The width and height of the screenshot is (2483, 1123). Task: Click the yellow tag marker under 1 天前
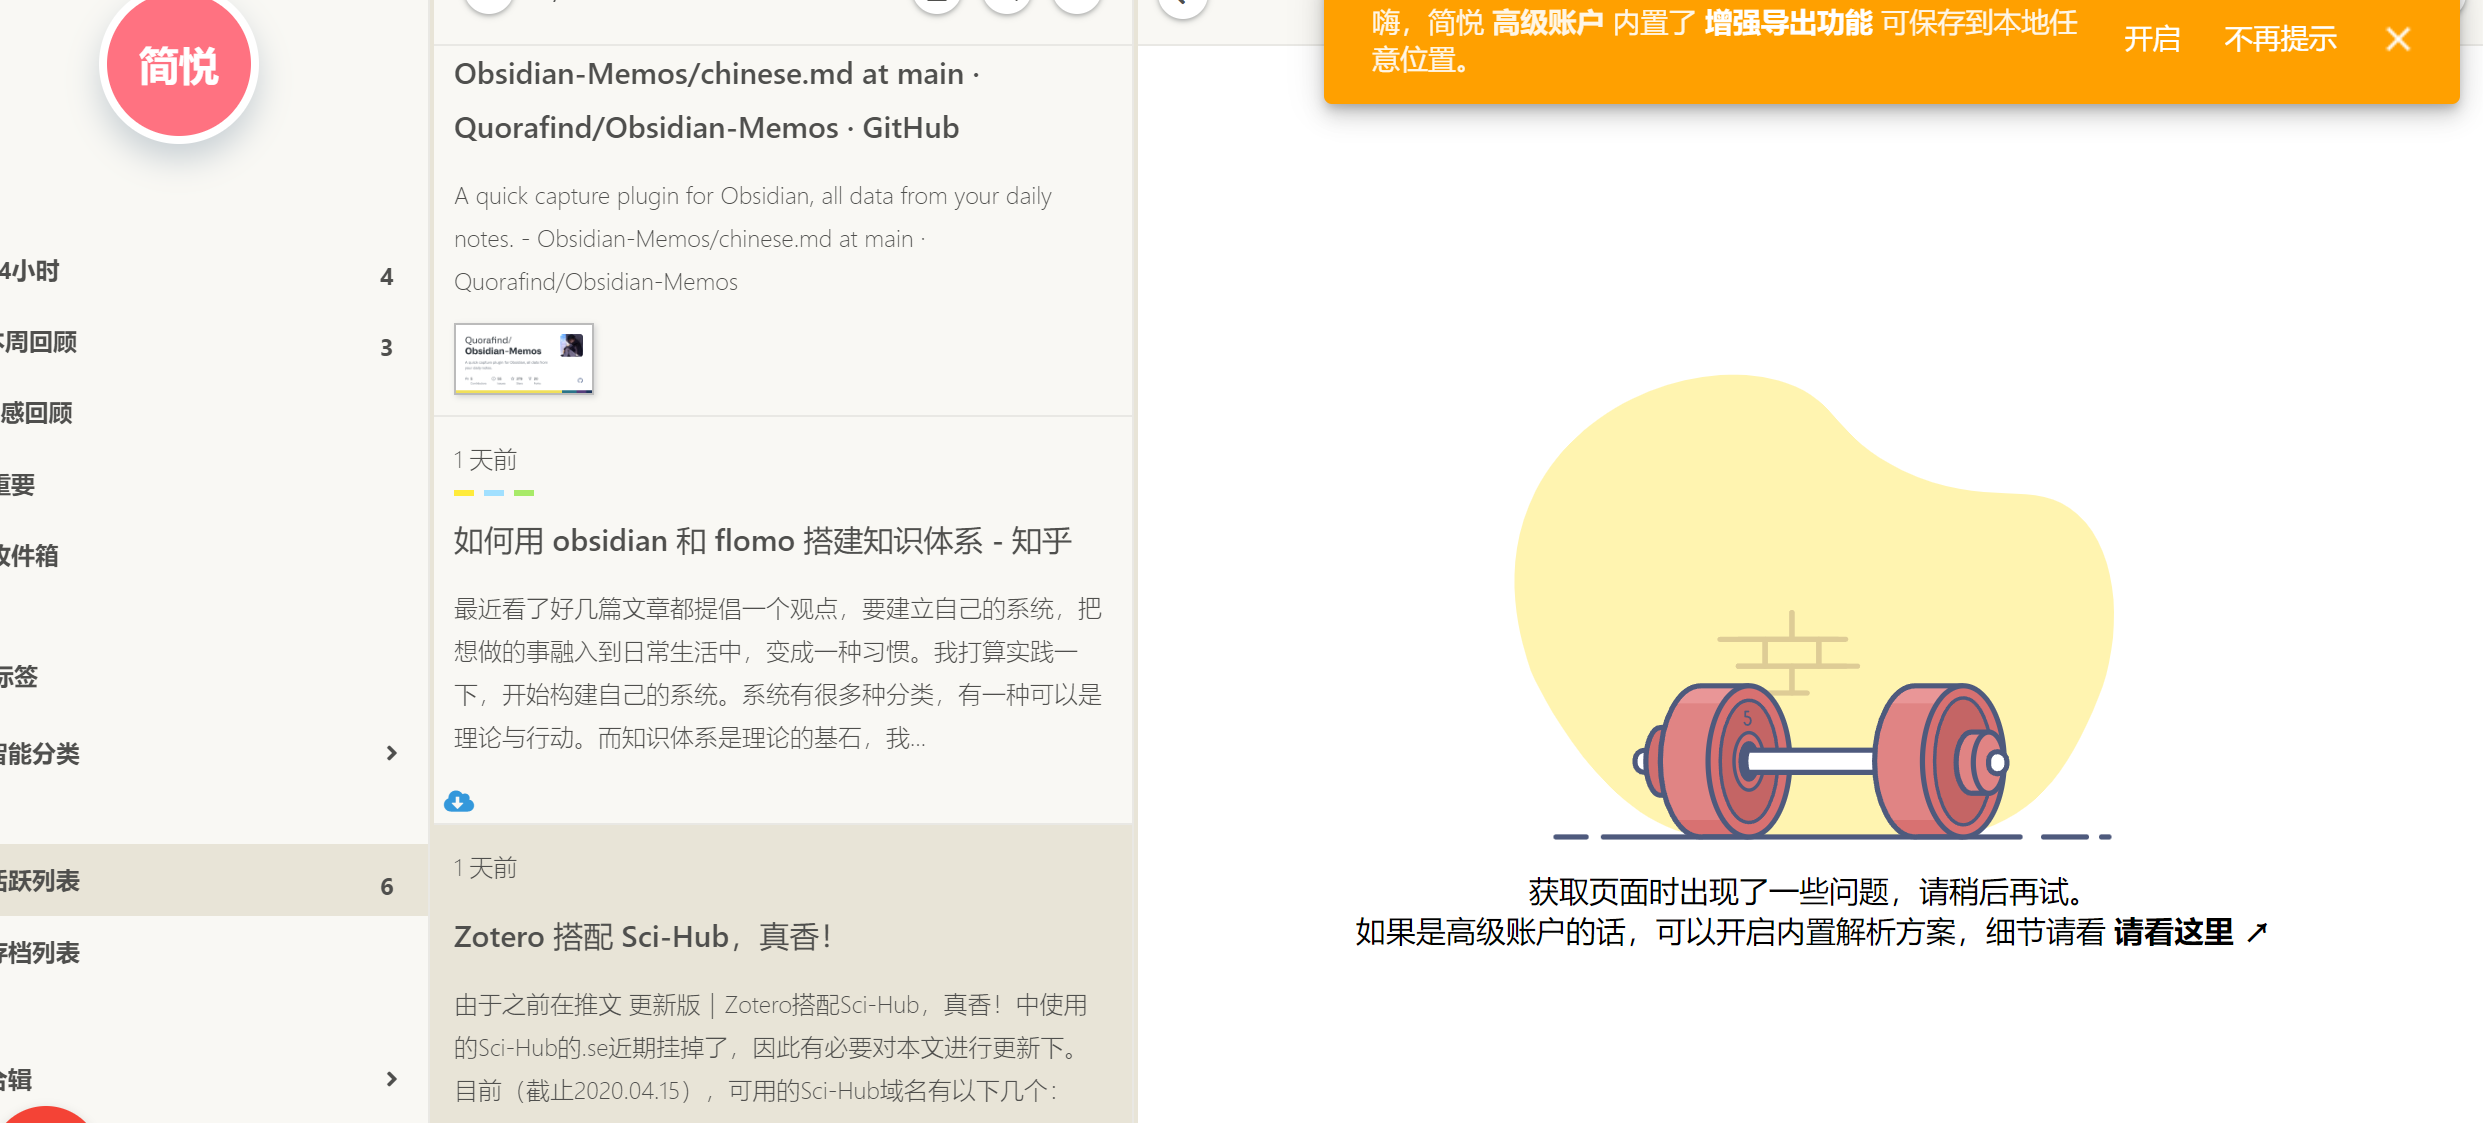point(464,493)
